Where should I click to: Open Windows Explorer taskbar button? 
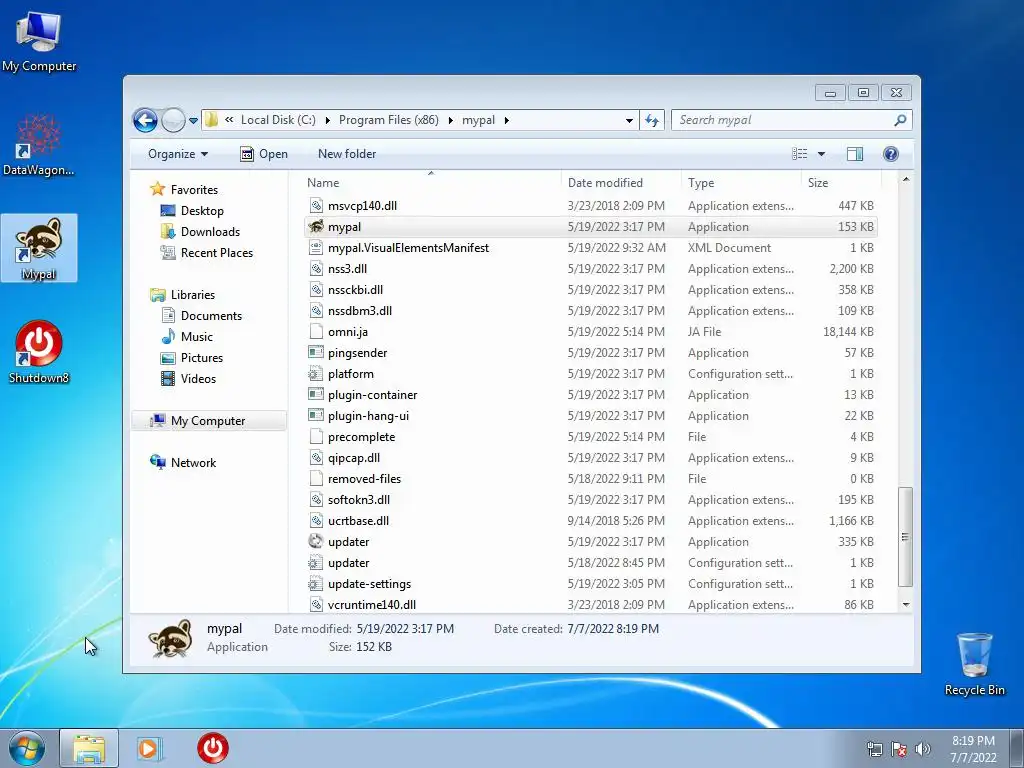pyautogui.click(x=89, y=748)
